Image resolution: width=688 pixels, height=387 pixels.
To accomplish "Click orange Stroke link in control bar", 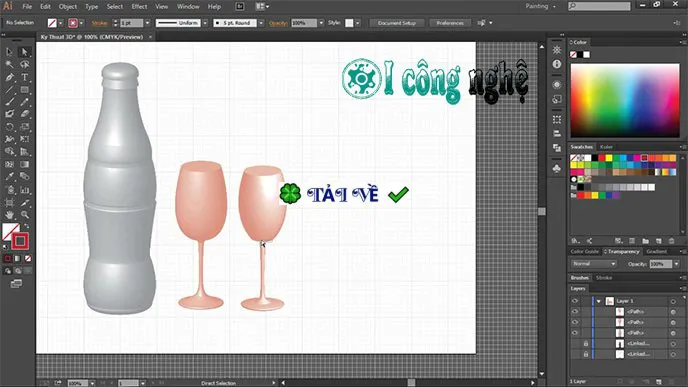I will click(x=100, y=23).
